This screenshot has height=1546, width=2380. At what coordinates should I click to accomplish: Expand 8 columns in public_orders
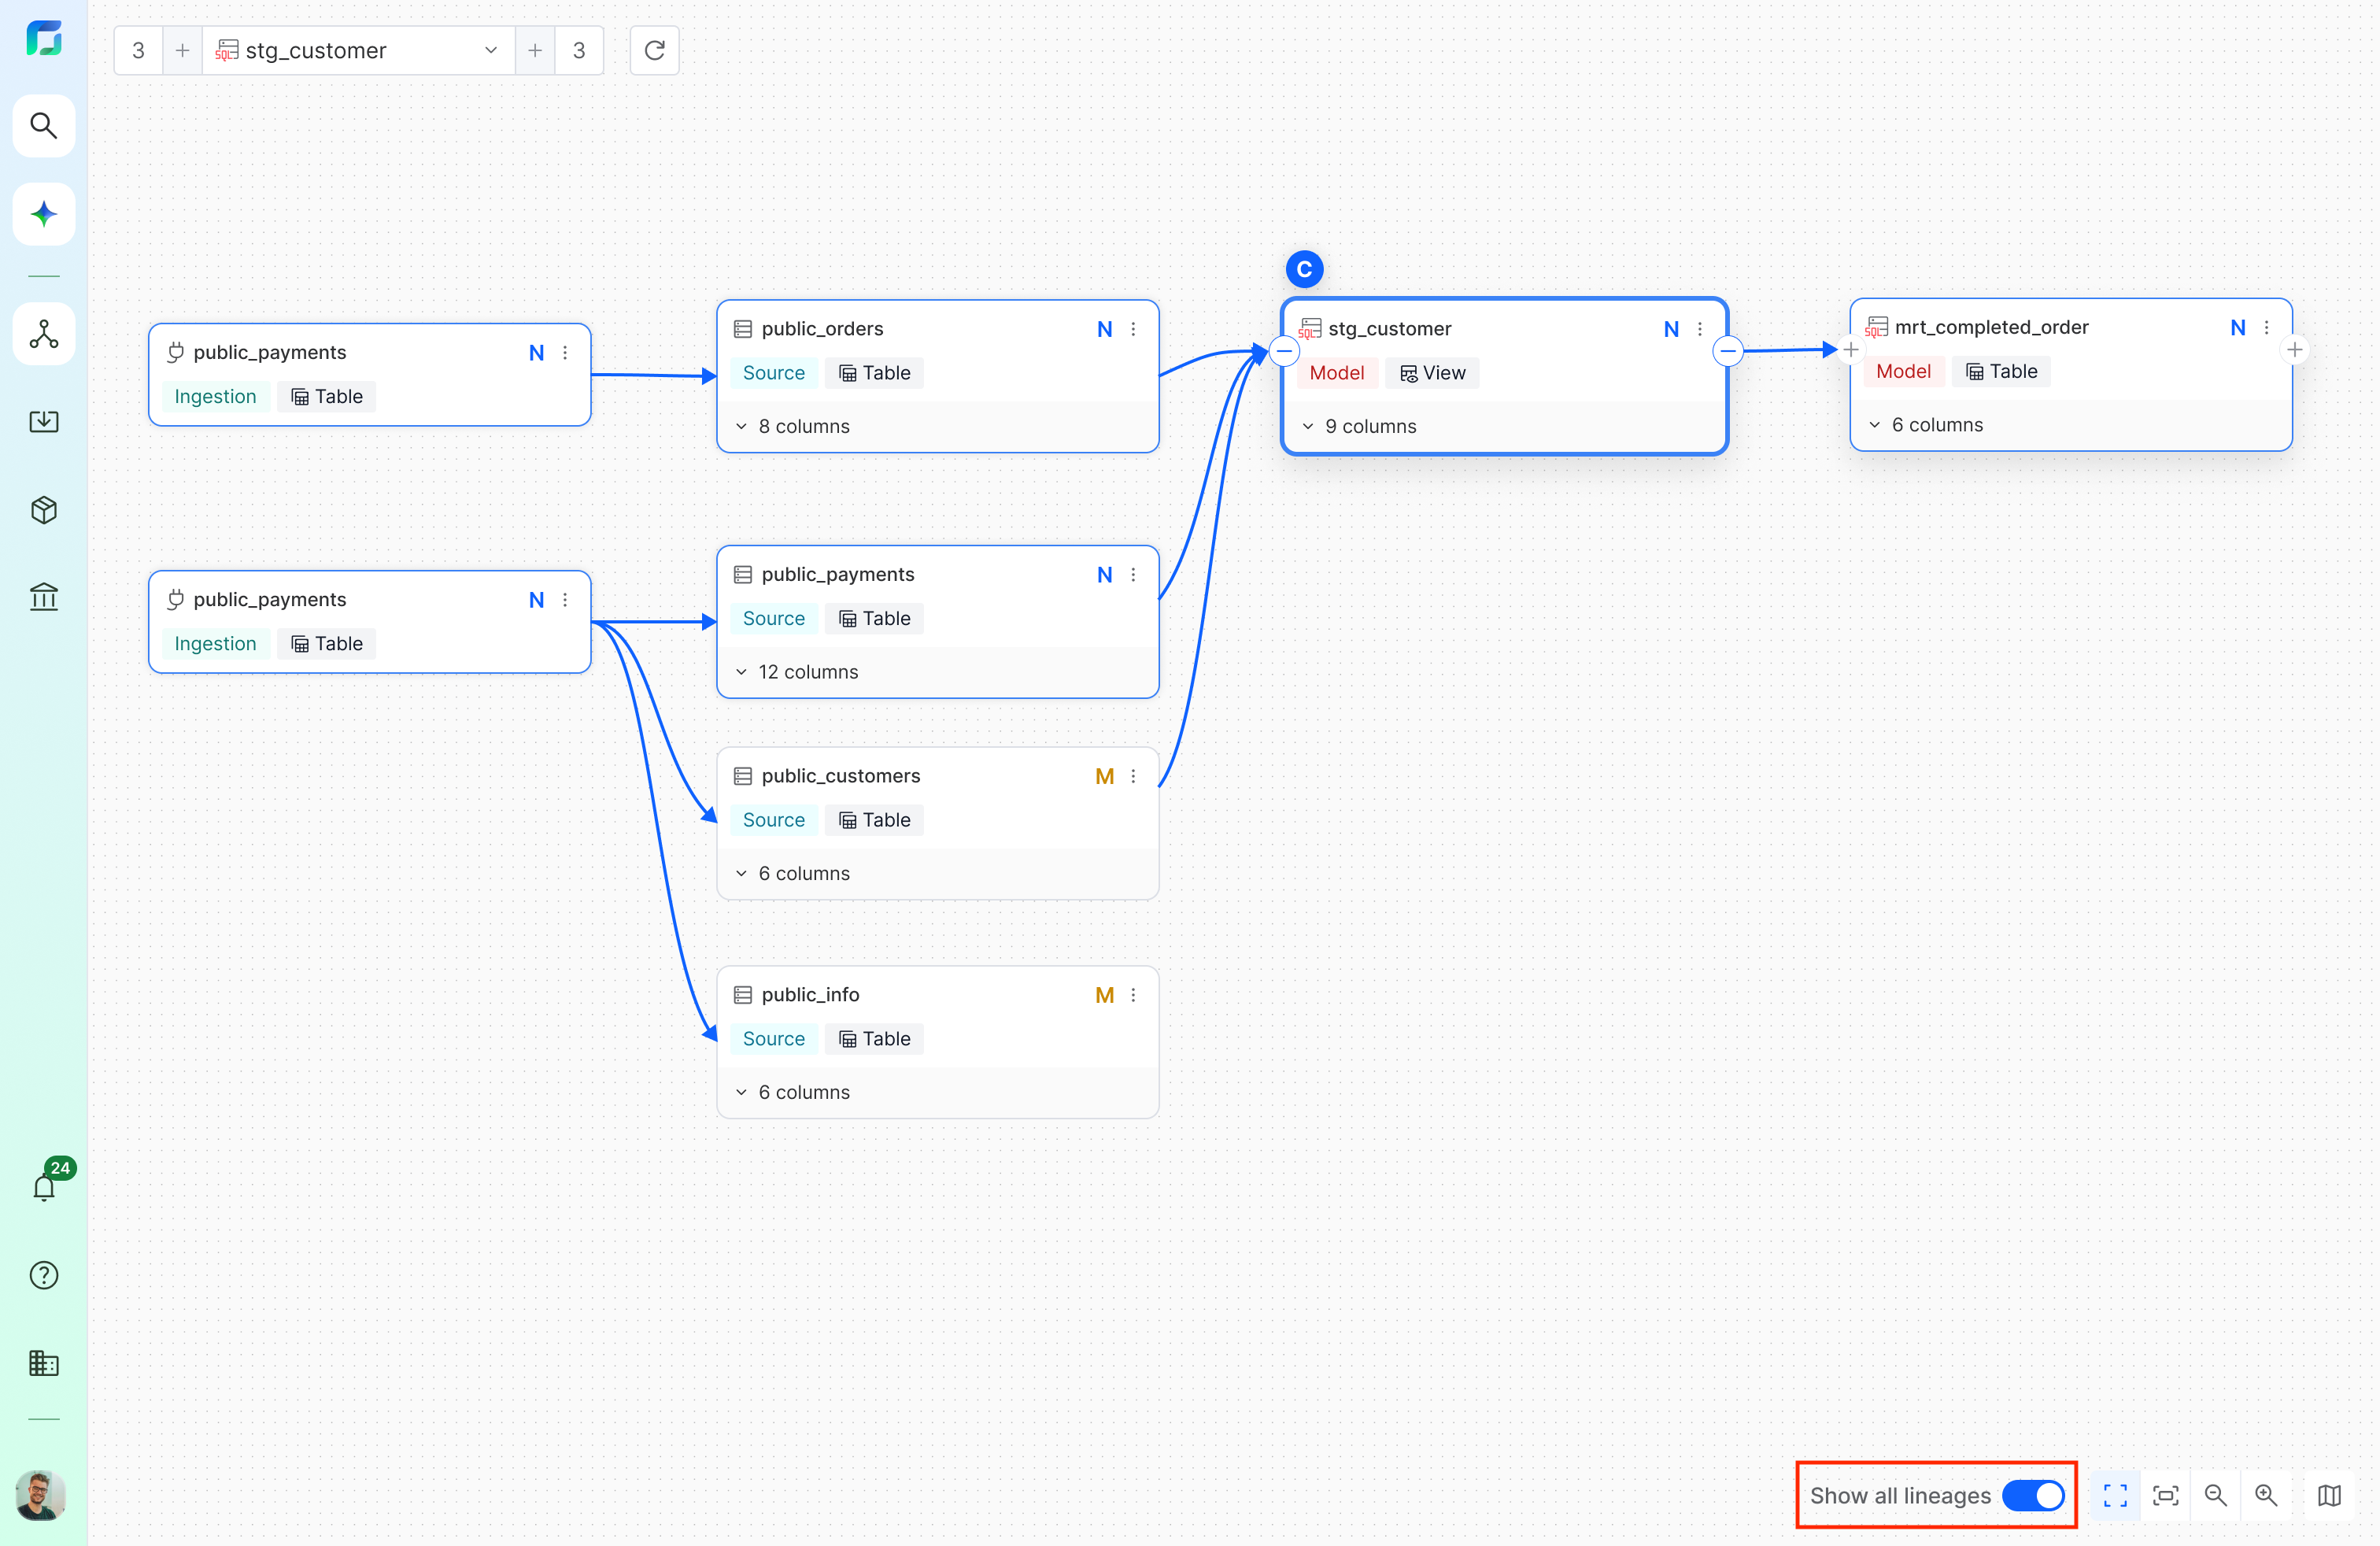[x=793, y=426]
